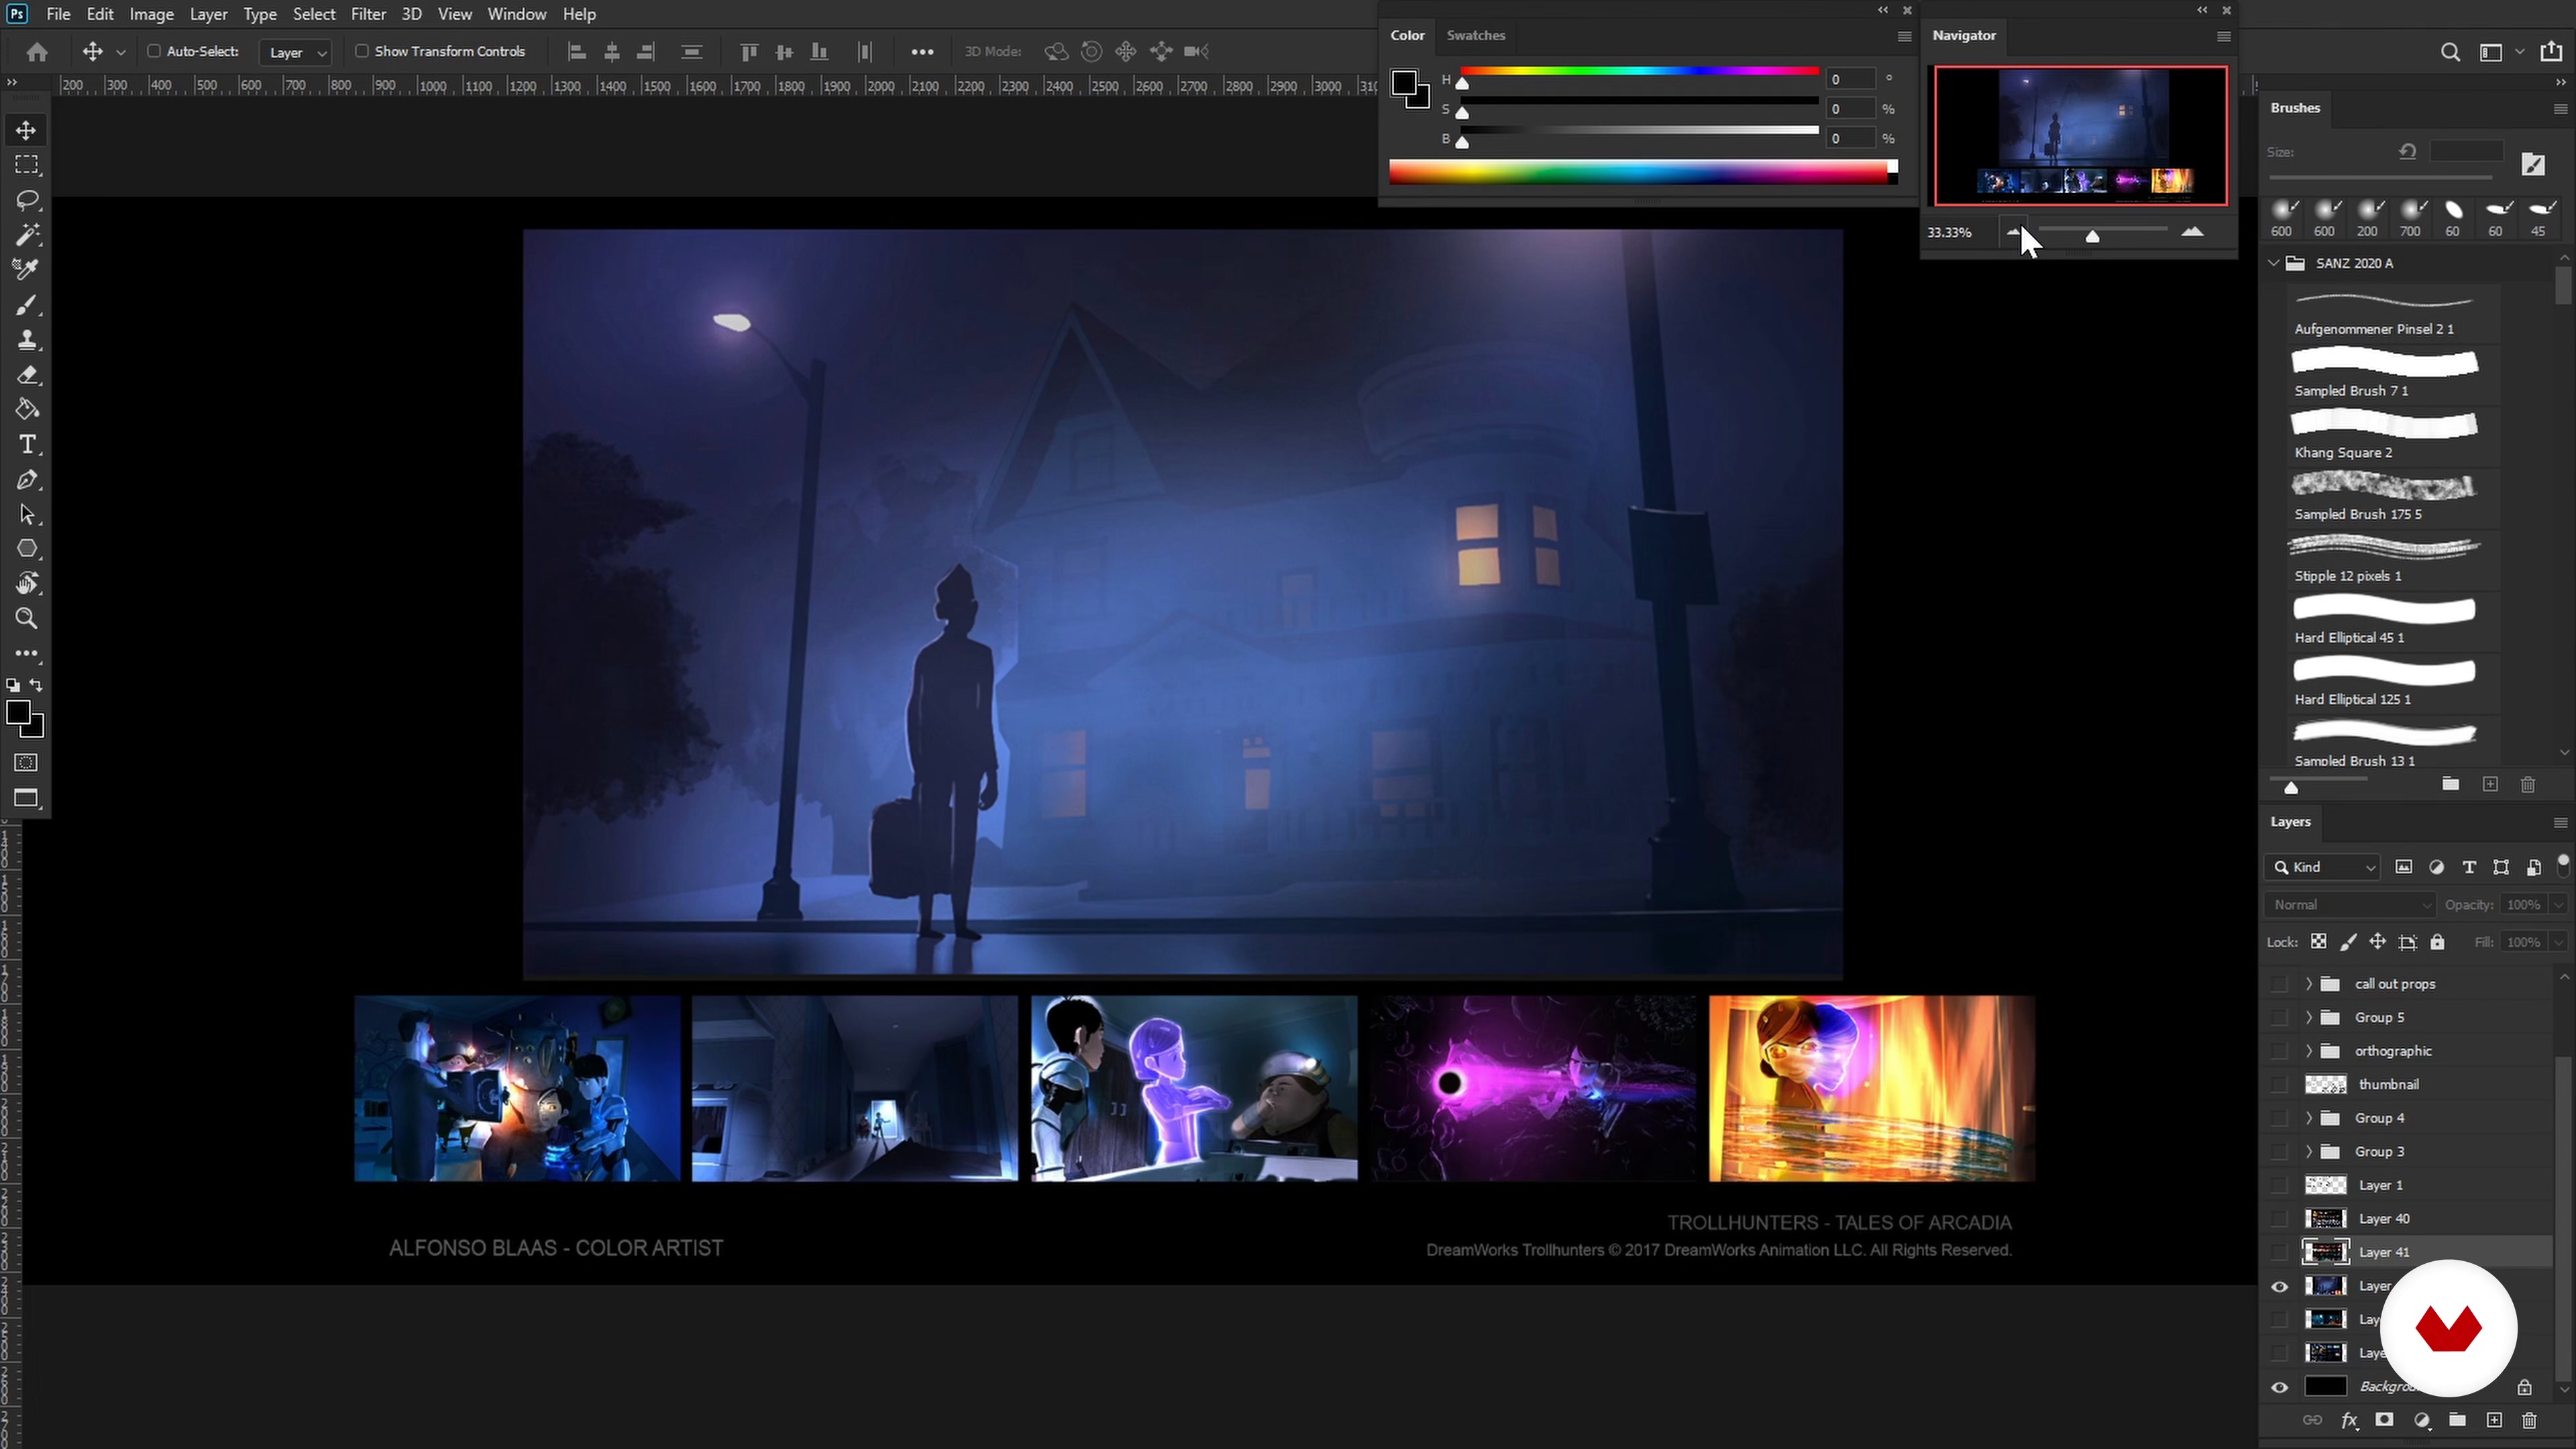
Task: Create new brush plus button
Action: 2490,784
